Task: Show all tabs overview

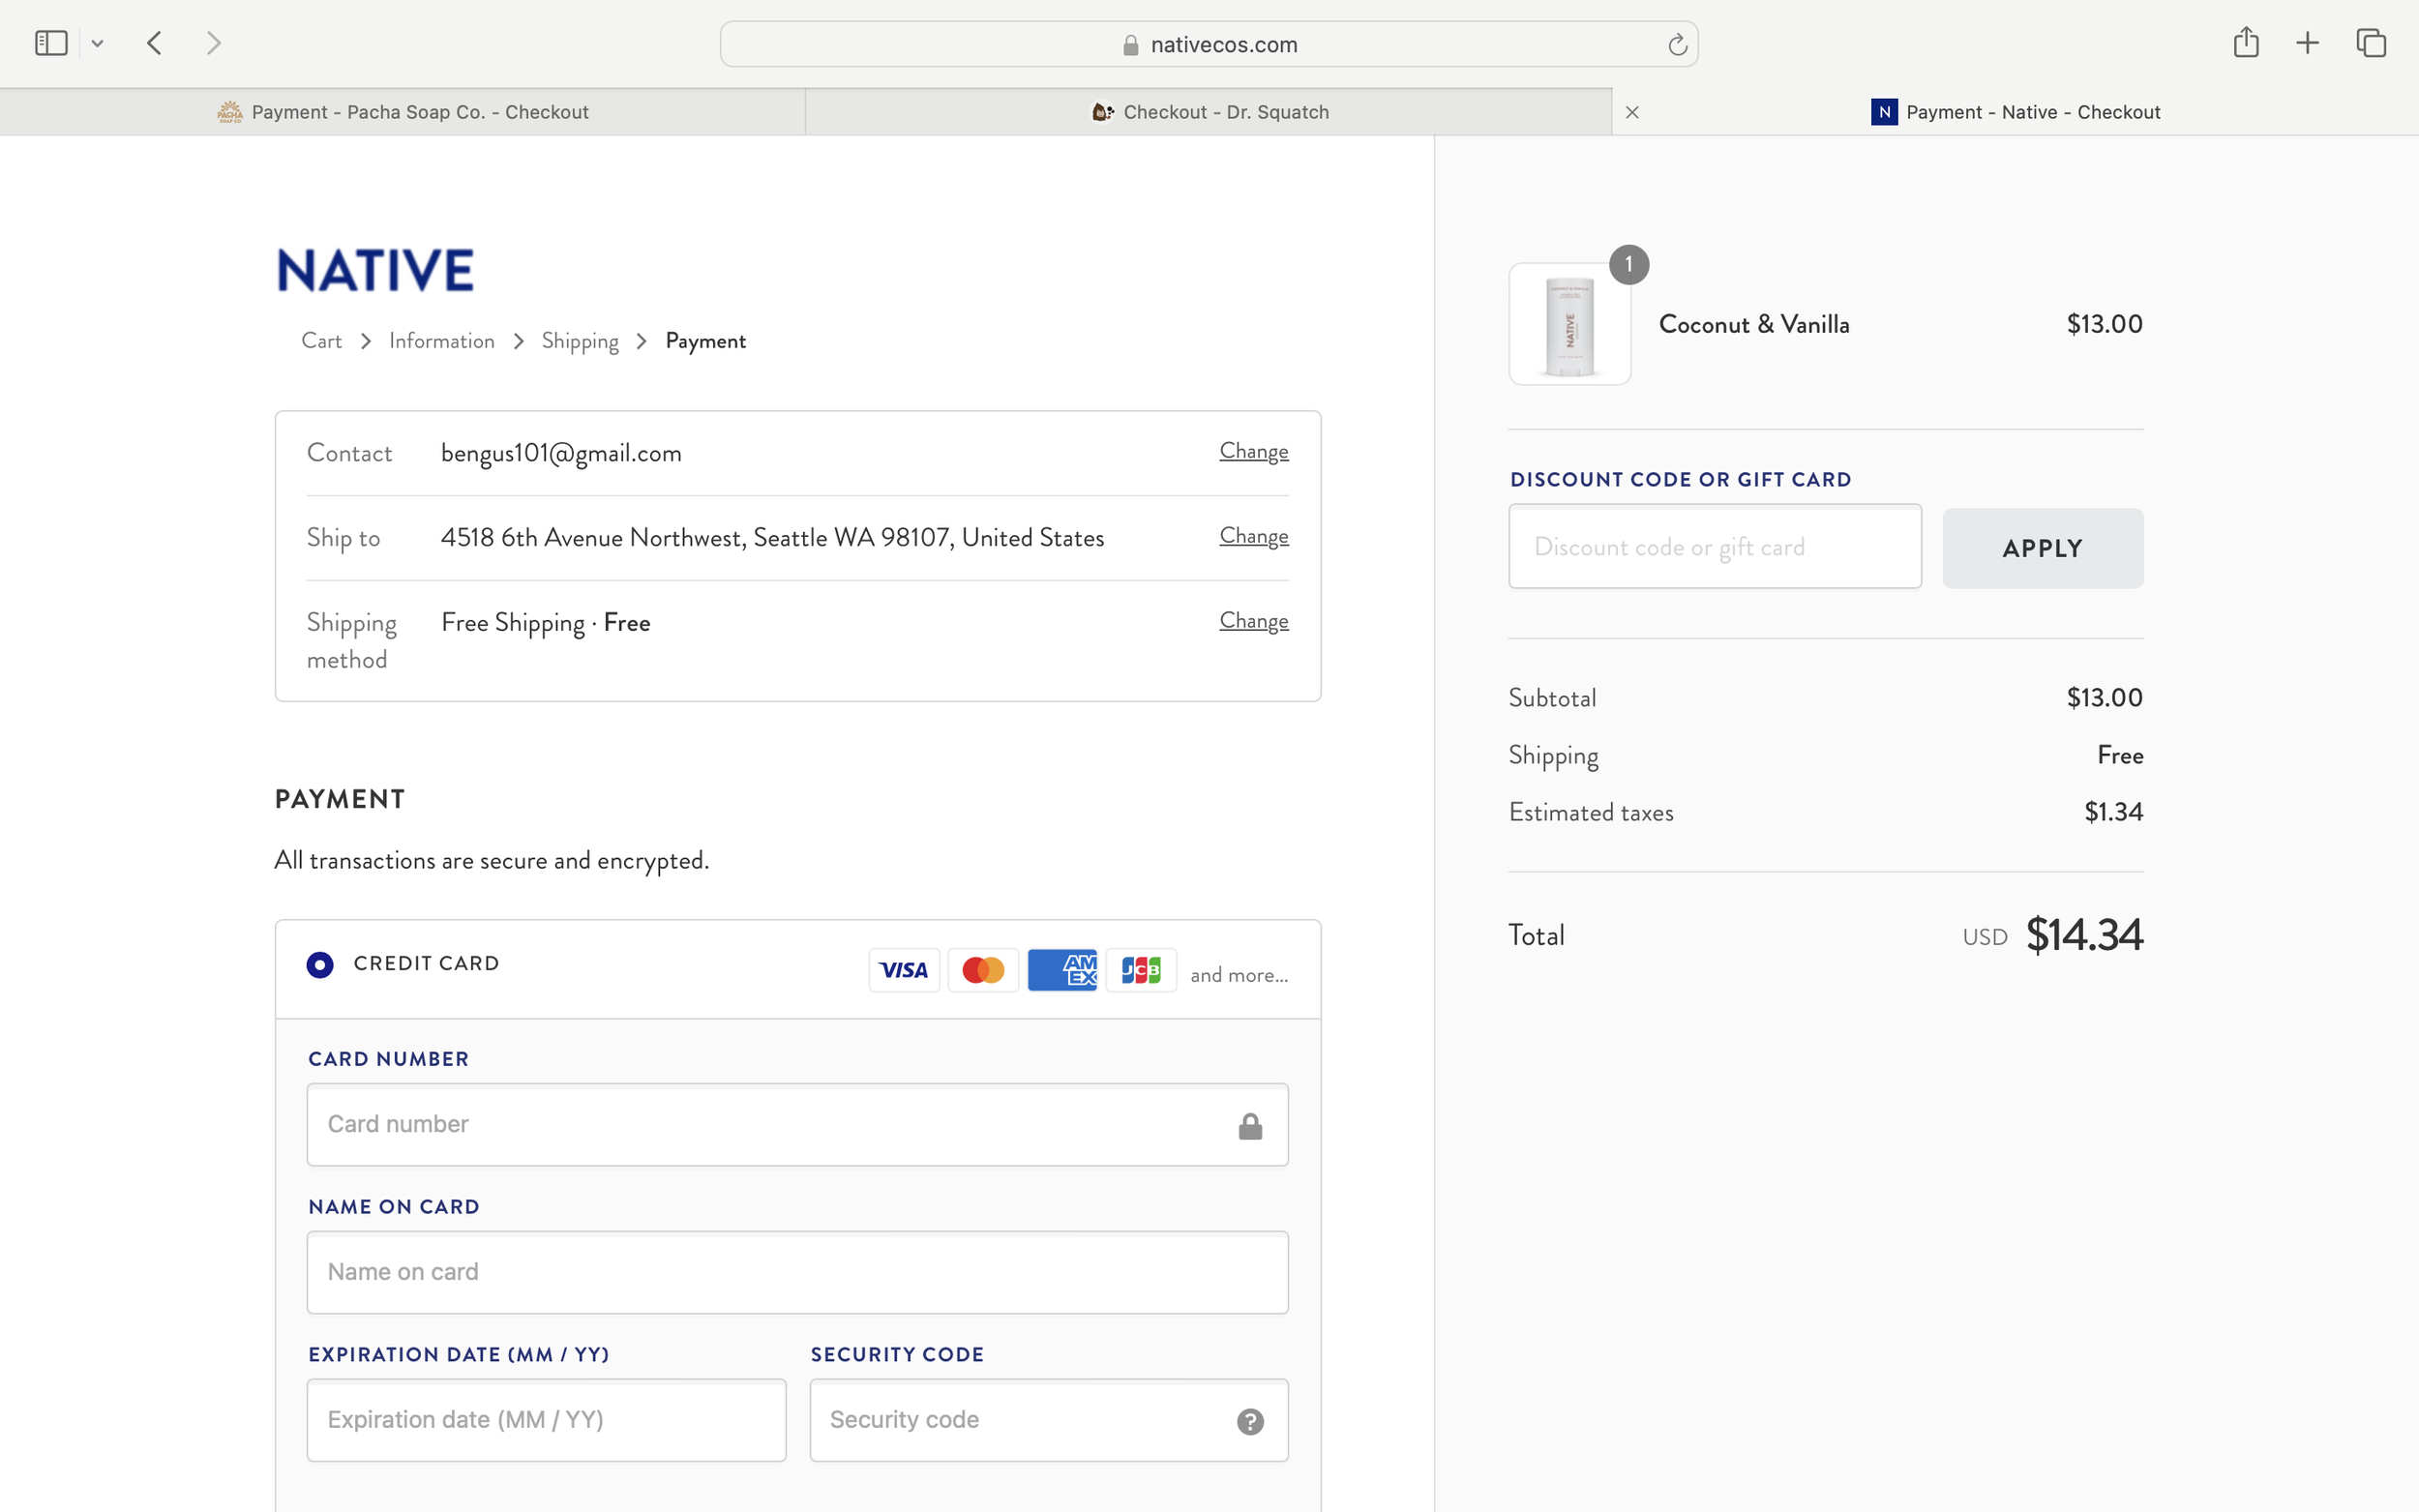Action: pyautogui.click(x=2370, y=42)
